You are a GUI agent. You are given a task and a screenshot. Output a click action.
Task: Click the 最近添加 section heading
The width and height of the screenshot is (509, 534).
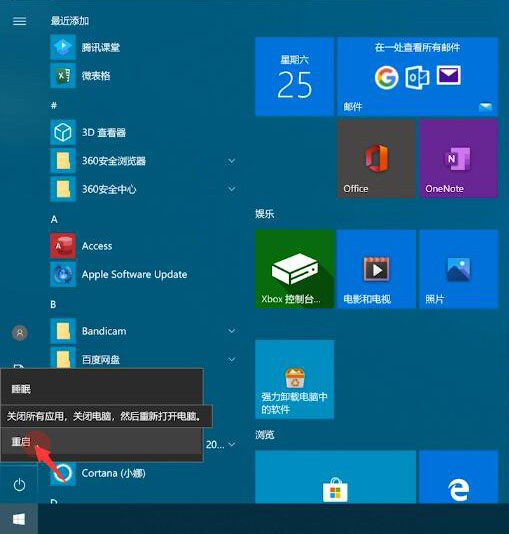point(69,21)
